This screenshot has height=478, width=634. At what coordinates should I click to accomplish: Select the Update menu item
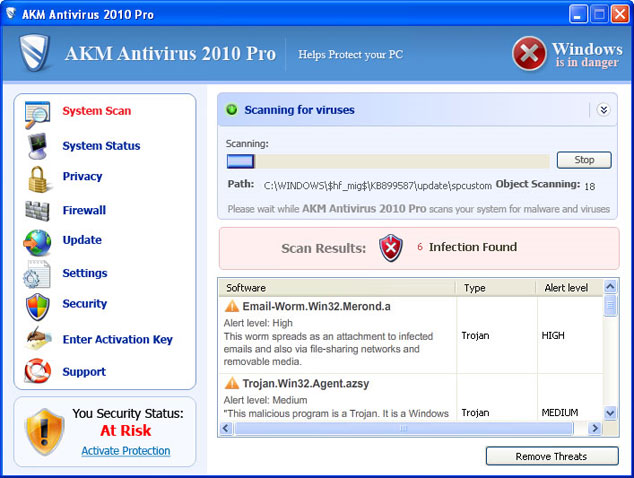click(82, 240)
